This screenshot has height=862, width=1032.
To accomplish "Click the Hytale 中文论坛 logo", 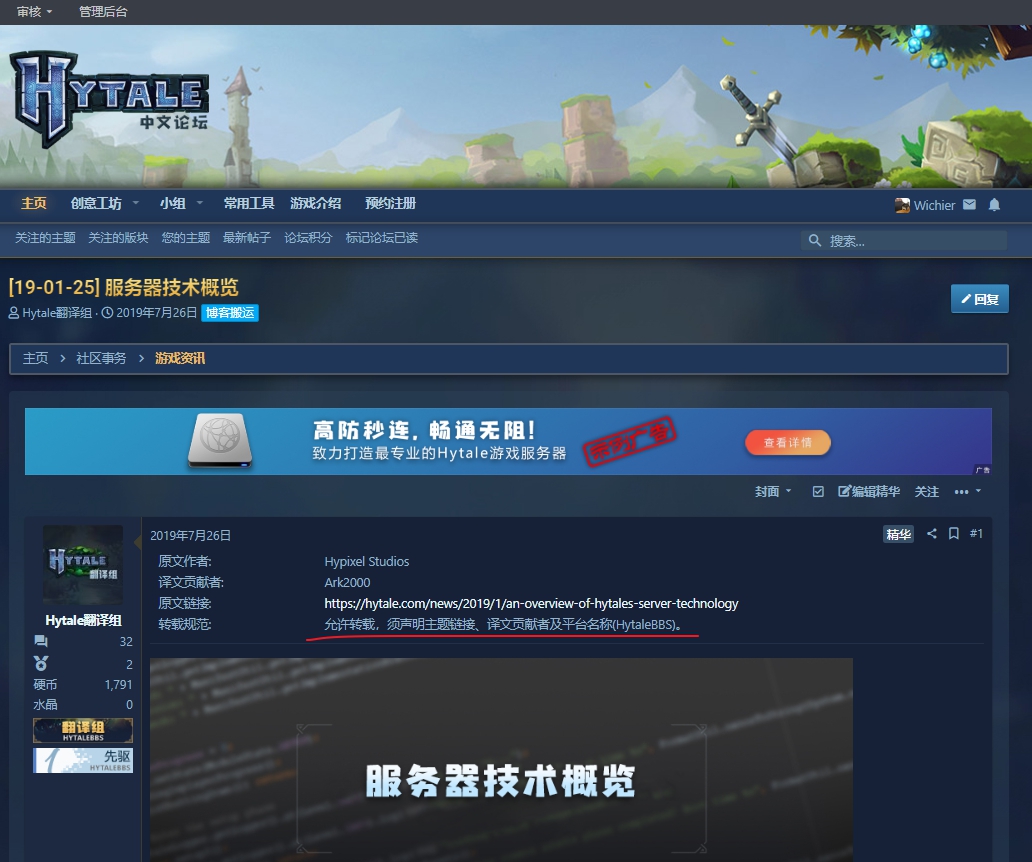I will coord(109,99).
